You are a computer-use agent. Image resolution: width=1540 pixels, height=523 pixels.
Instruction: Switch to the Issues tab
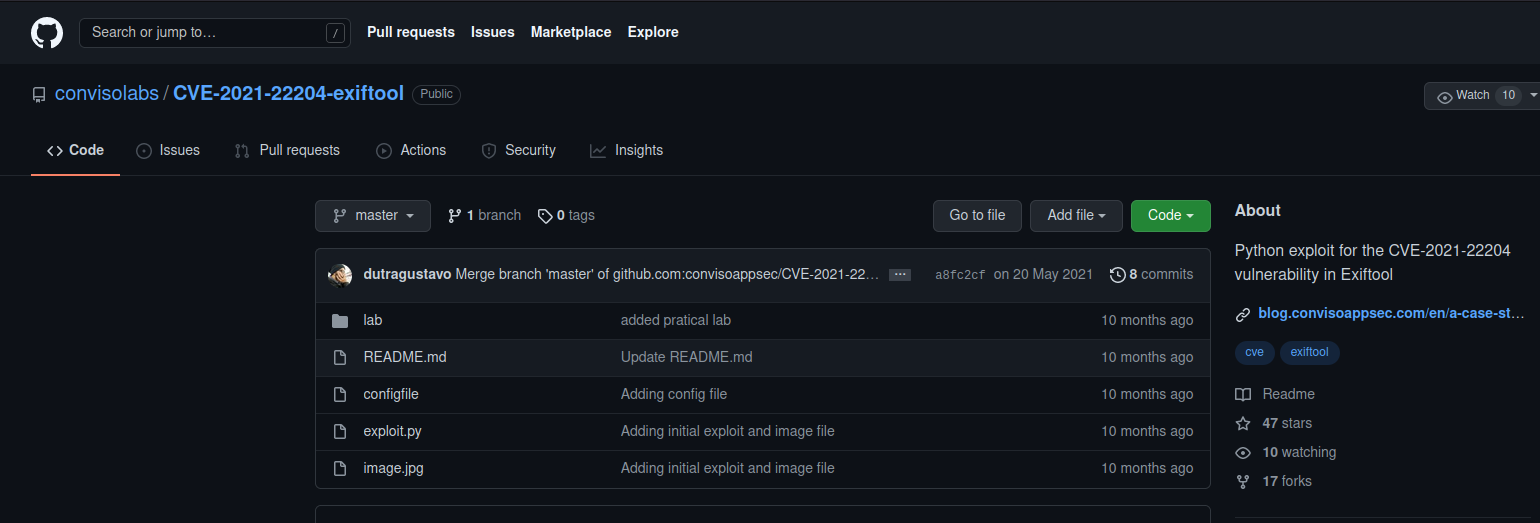click(168, 150)
